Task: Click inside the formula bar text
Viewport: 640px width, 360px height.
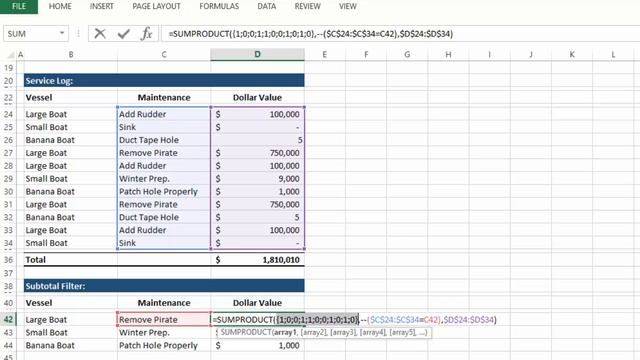Action: coord(311,34)
